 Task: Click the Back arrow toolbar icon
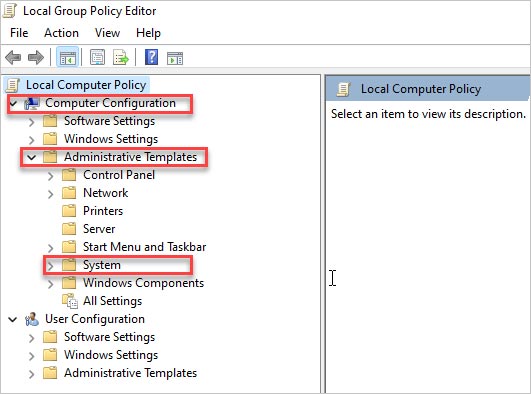(13, 58)
